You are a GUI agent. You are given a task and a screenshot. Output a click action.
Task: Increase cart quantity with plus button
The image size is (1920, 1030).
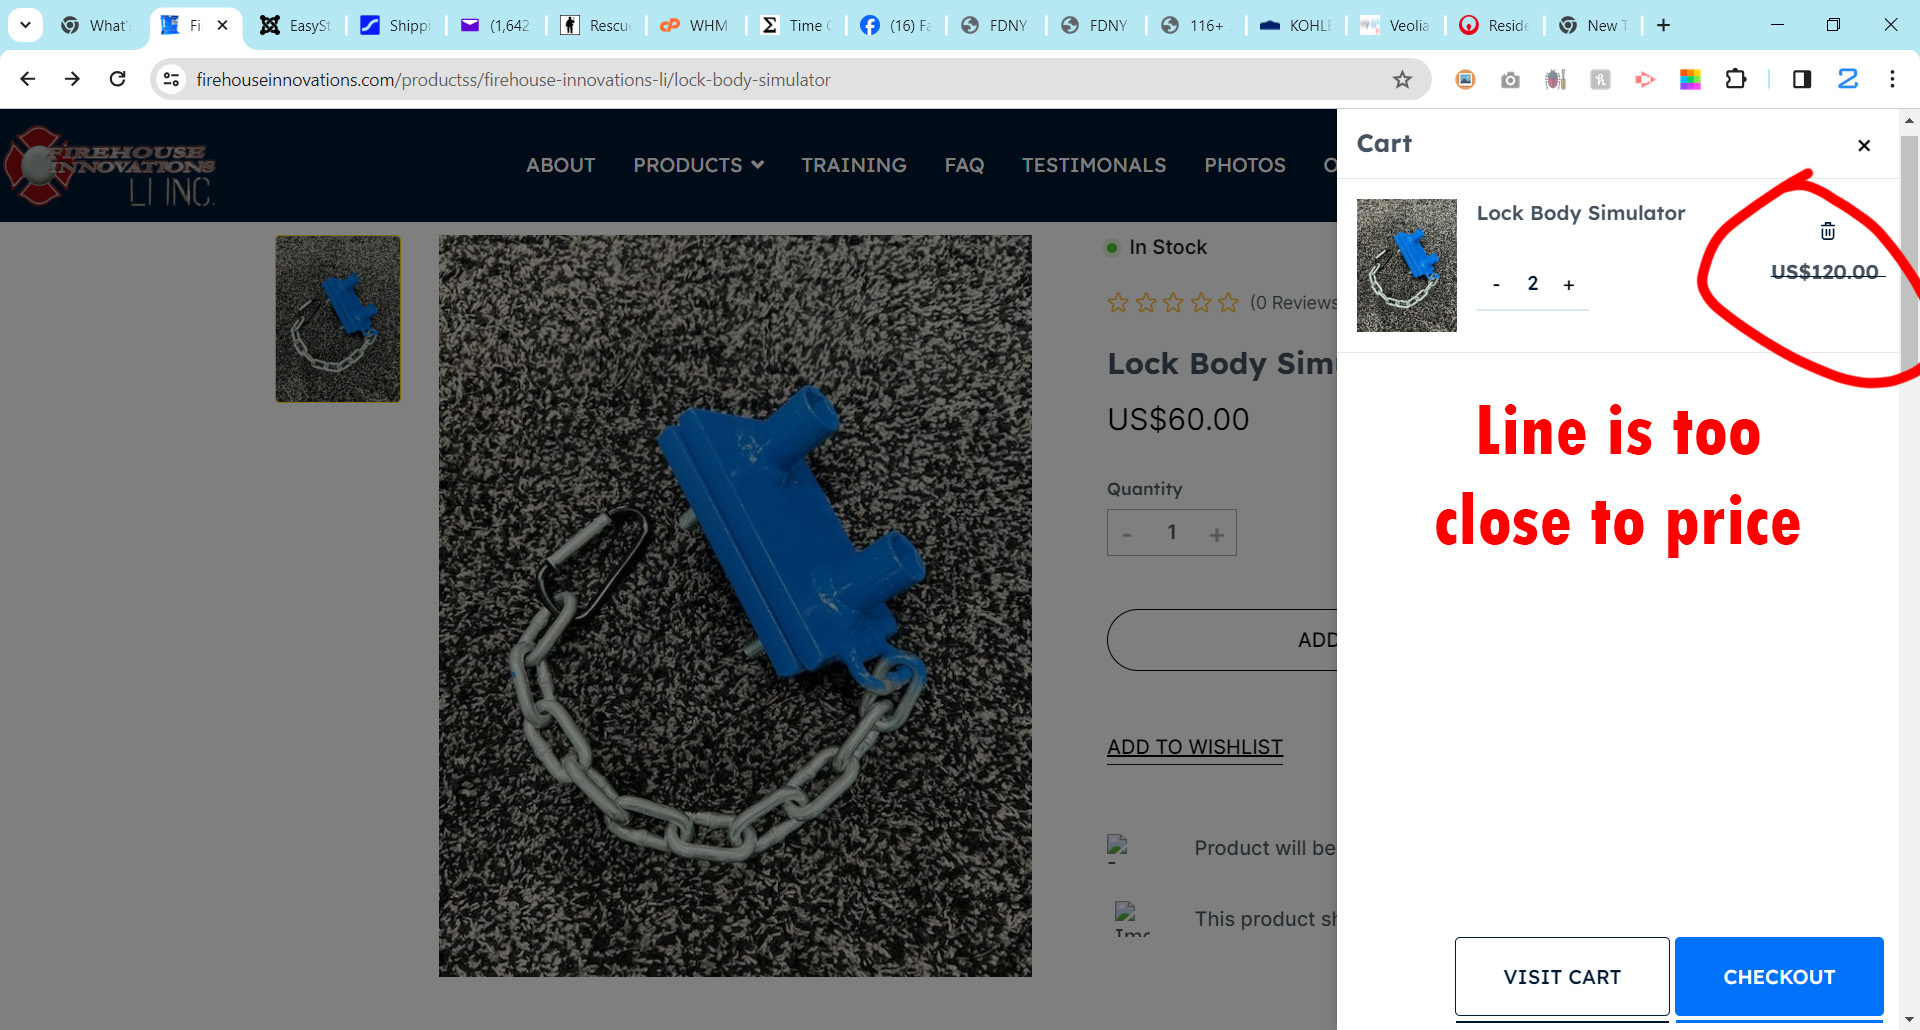1569,285
